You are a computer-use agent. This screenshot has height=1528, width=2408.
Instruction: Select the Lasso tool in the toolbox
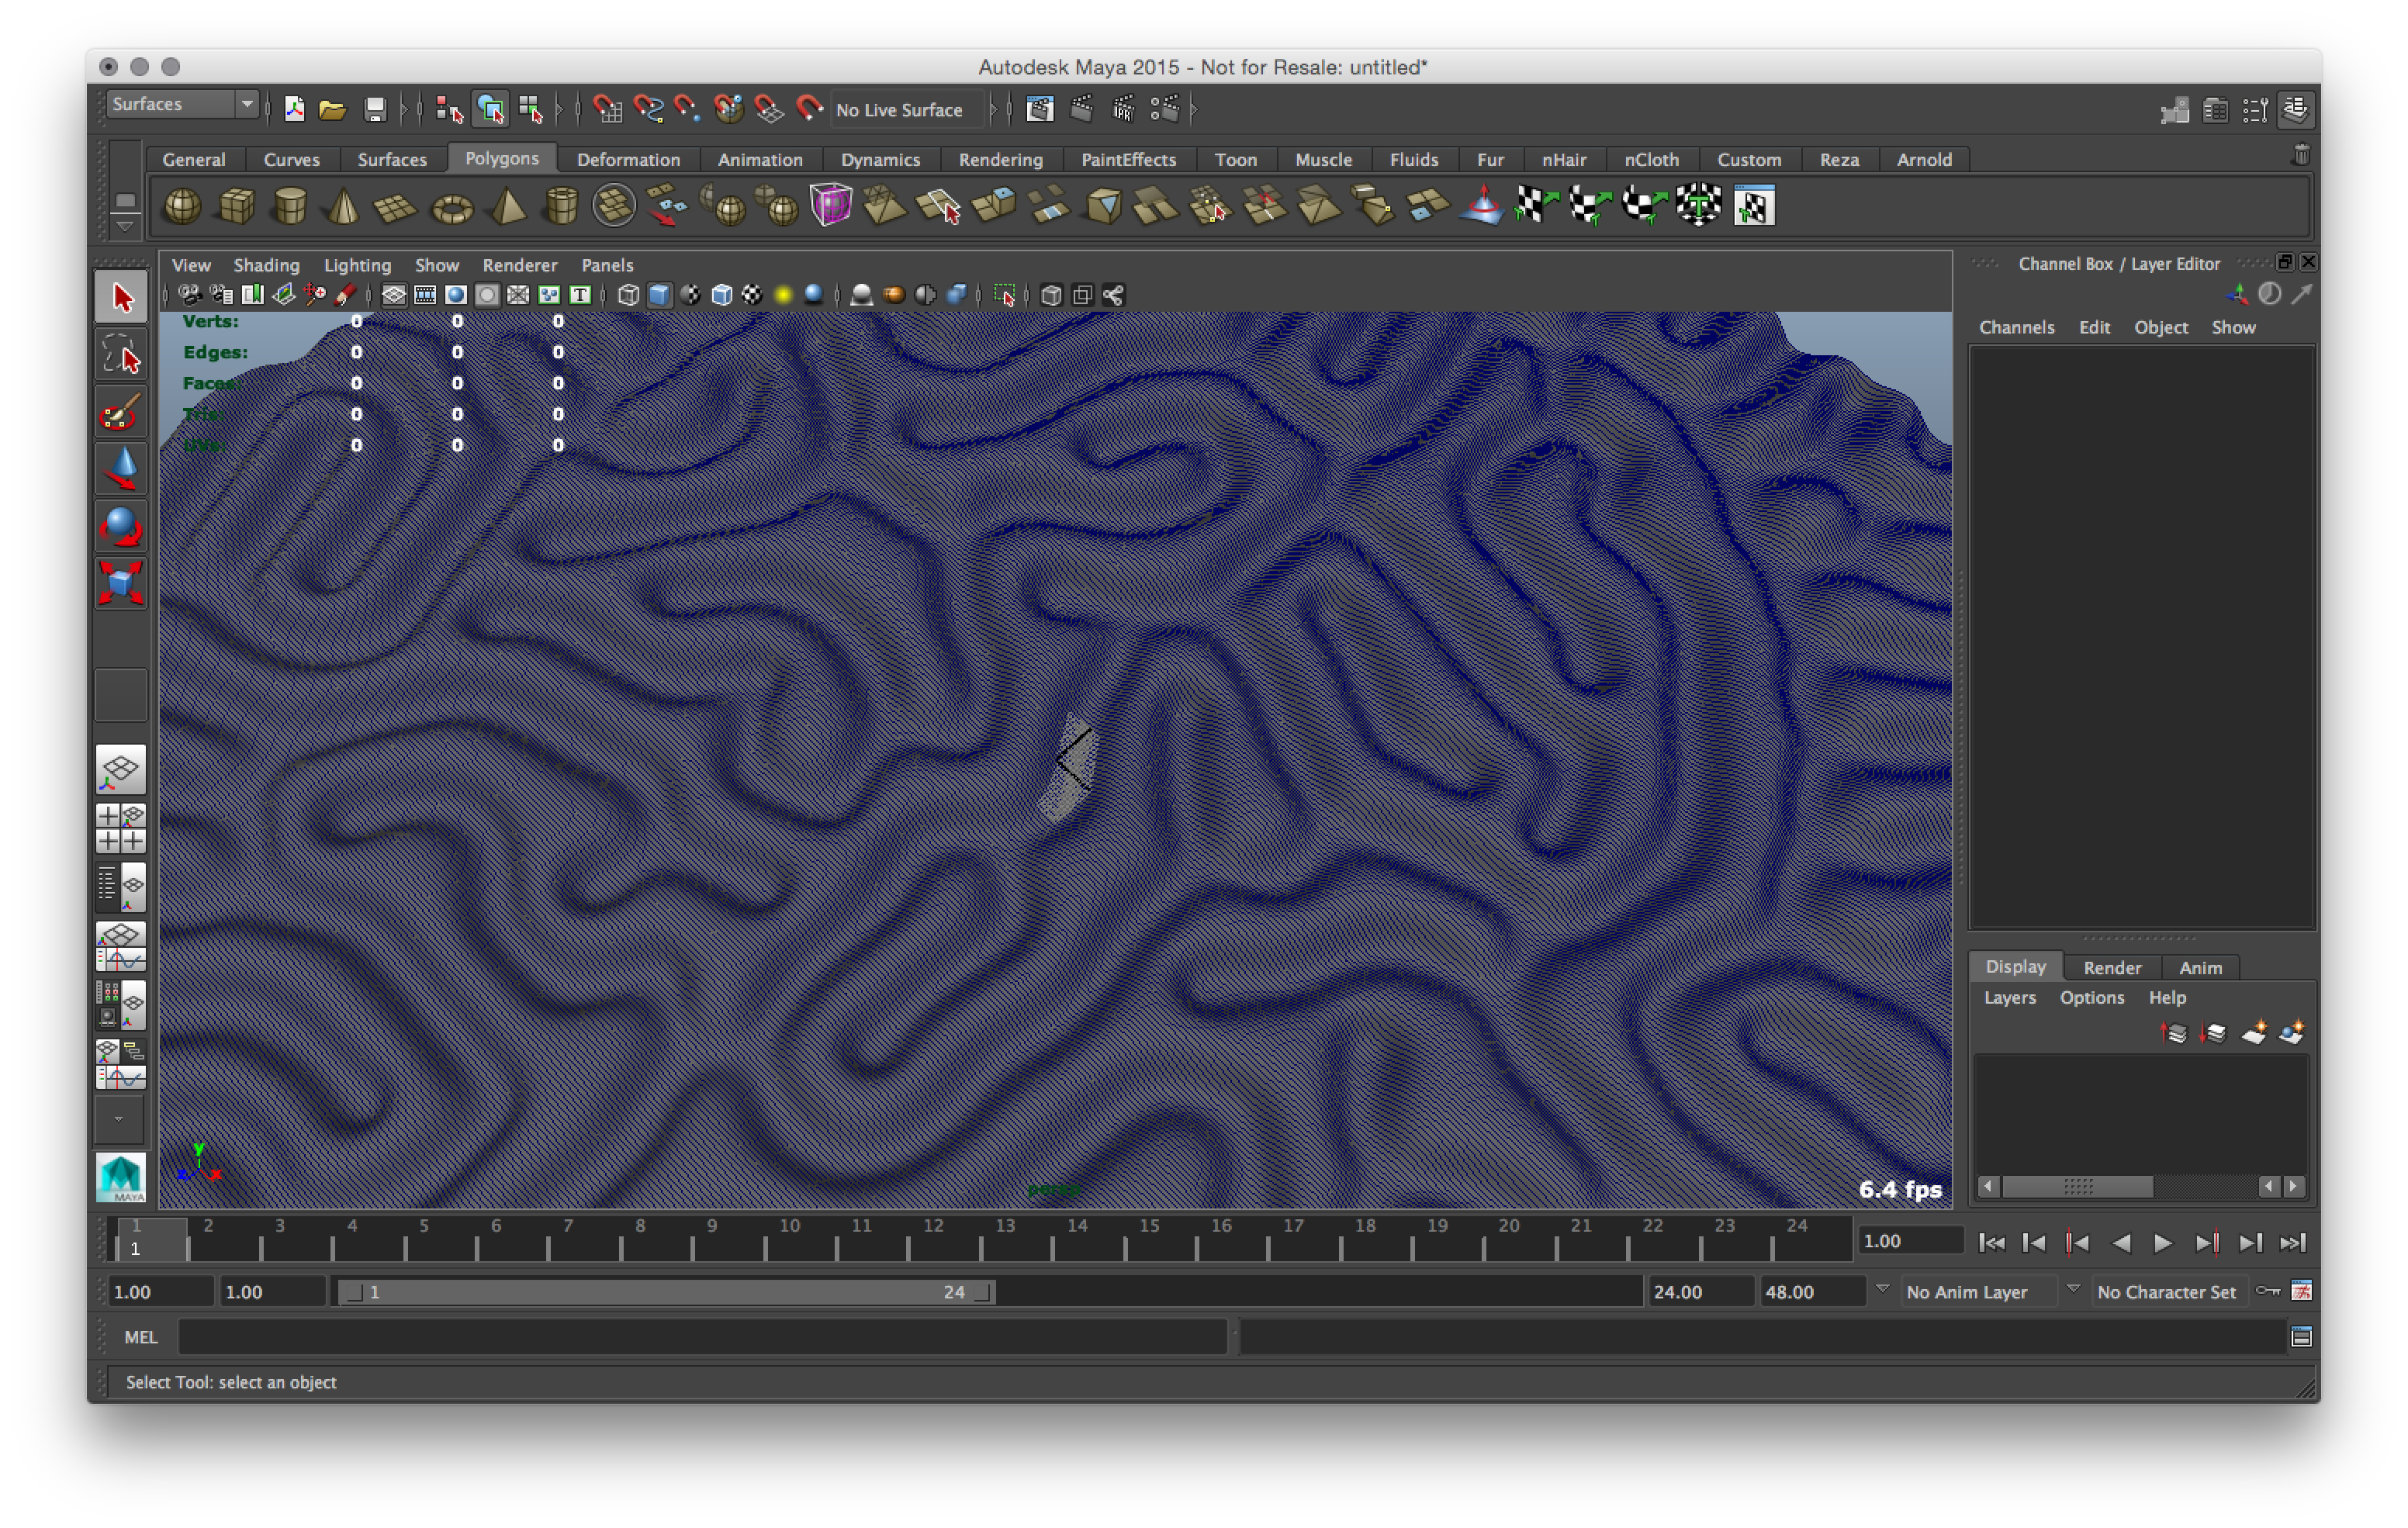[121, 354]
